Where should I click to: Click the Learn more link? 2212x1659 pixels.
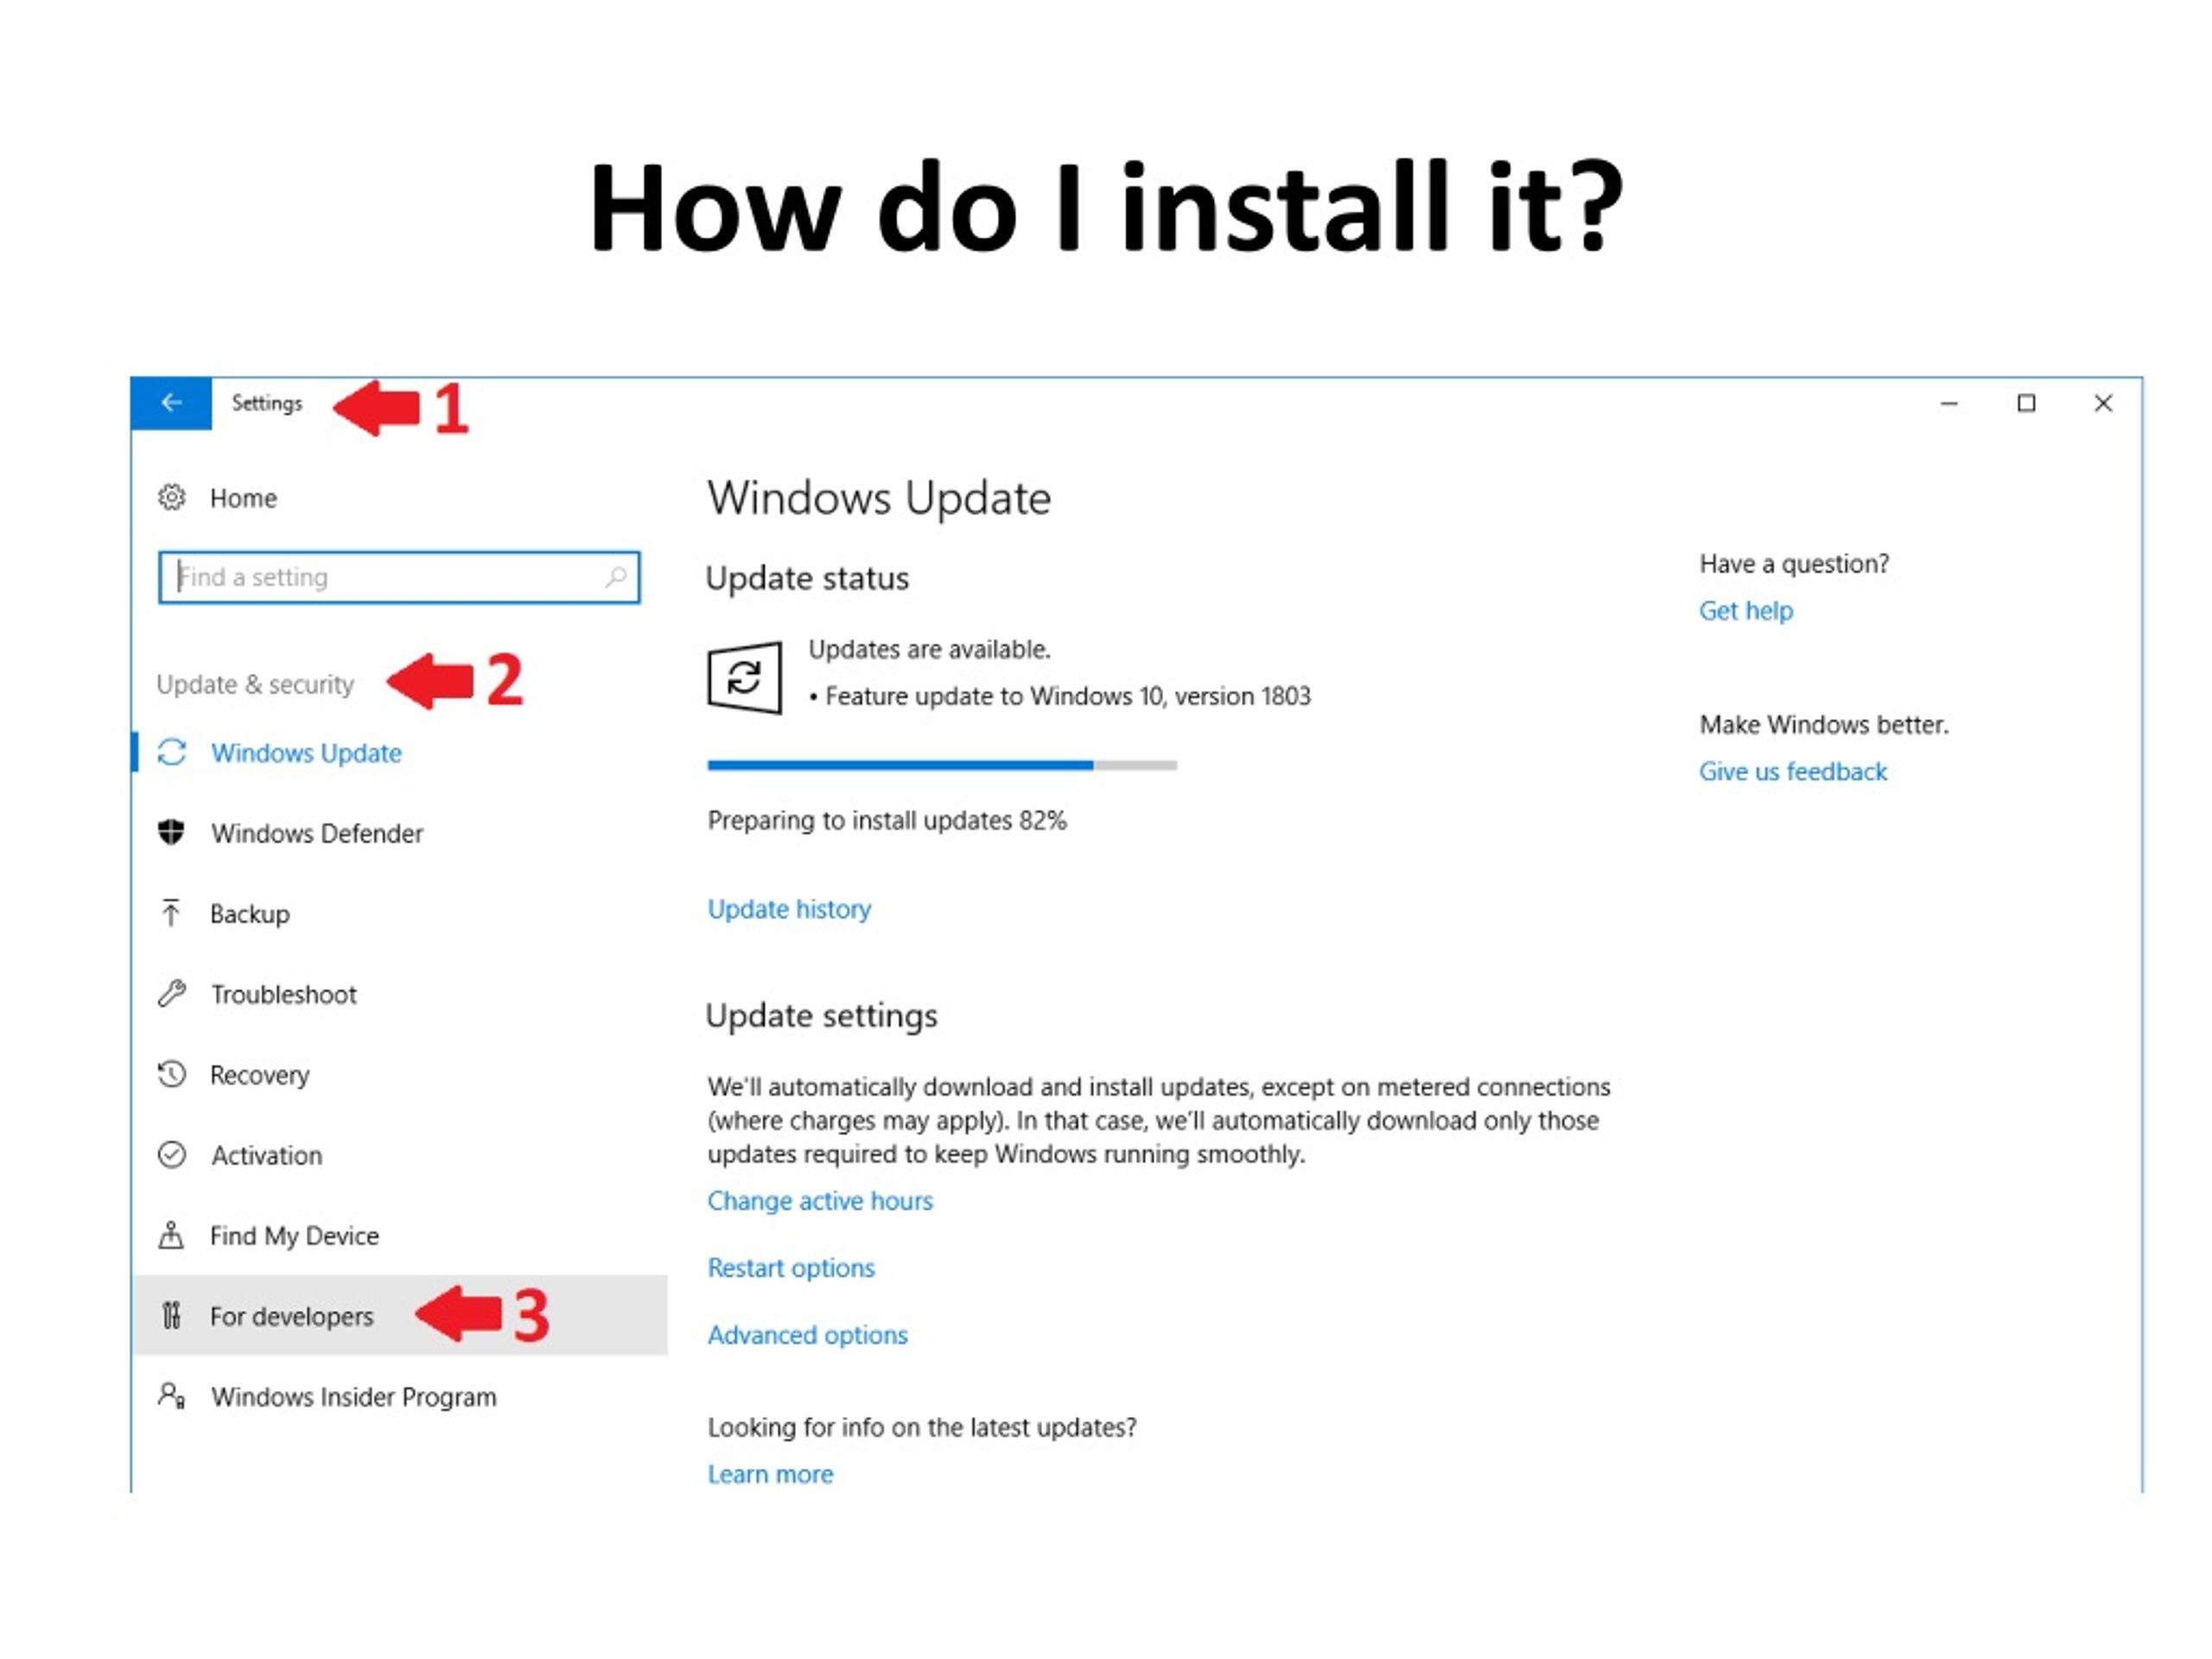click(x=770, y=1474)
